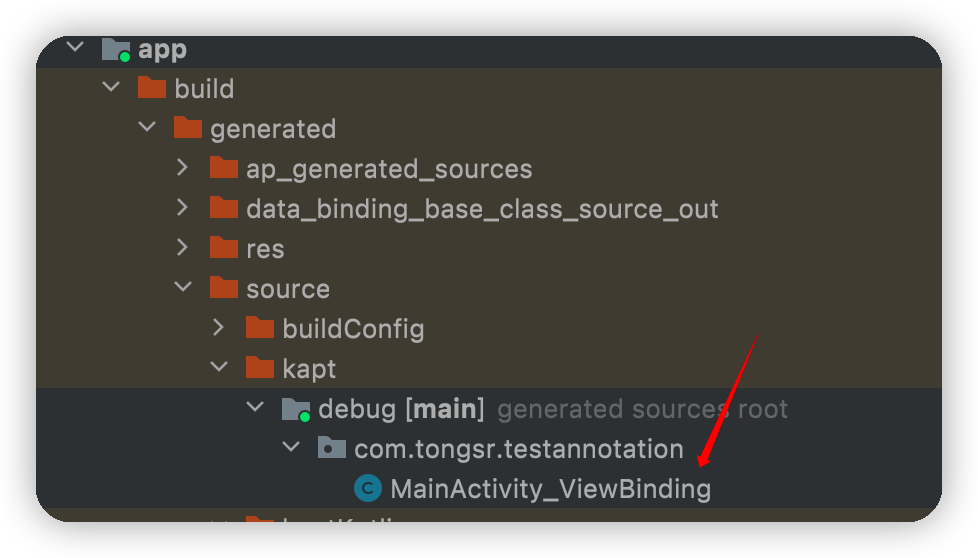Viewport: 978px width, 558px height.
Task: Expand the buildConfig folder chevron
Action: 218,328
